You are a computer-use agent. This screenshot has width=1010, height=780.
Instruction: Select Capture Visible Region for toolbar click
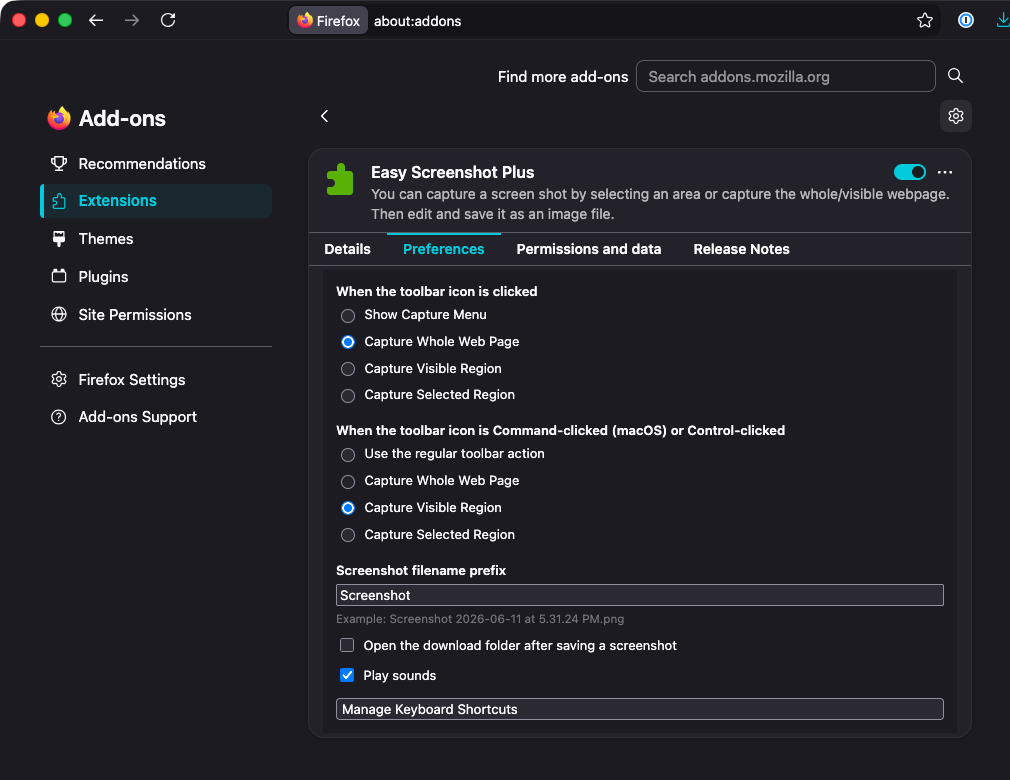coord(348,369)
